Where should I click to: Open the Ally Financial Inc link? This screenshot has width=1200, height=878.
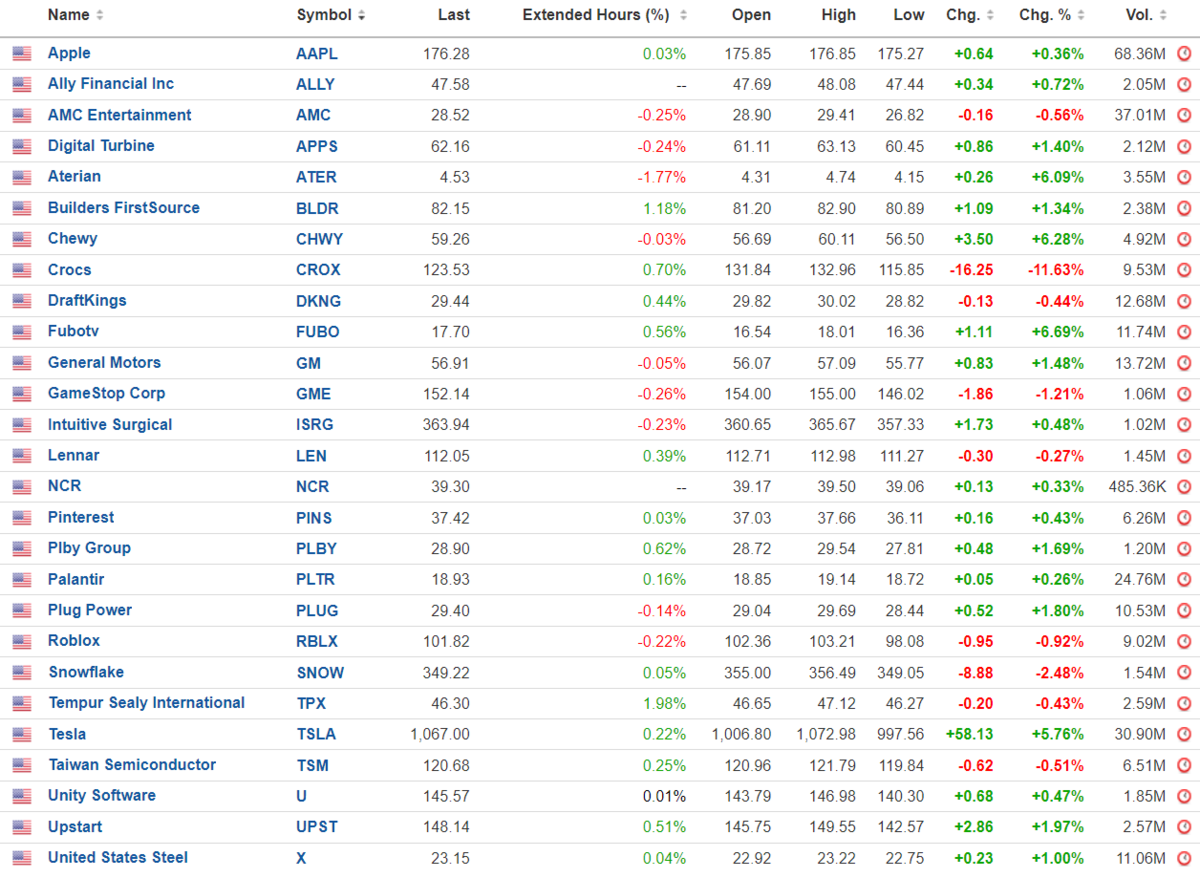(x=111, y=84)
